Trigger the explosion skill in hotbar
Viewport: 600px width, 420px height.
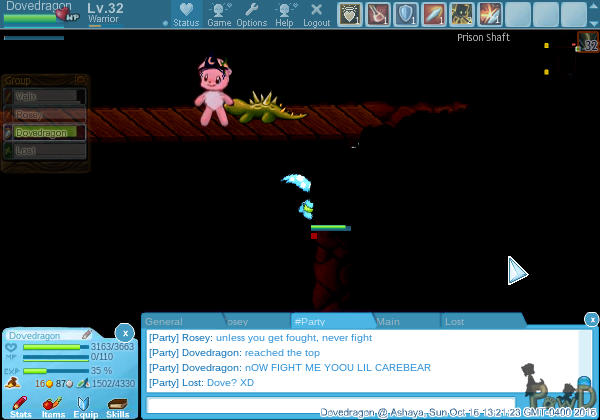pos(490,14)
